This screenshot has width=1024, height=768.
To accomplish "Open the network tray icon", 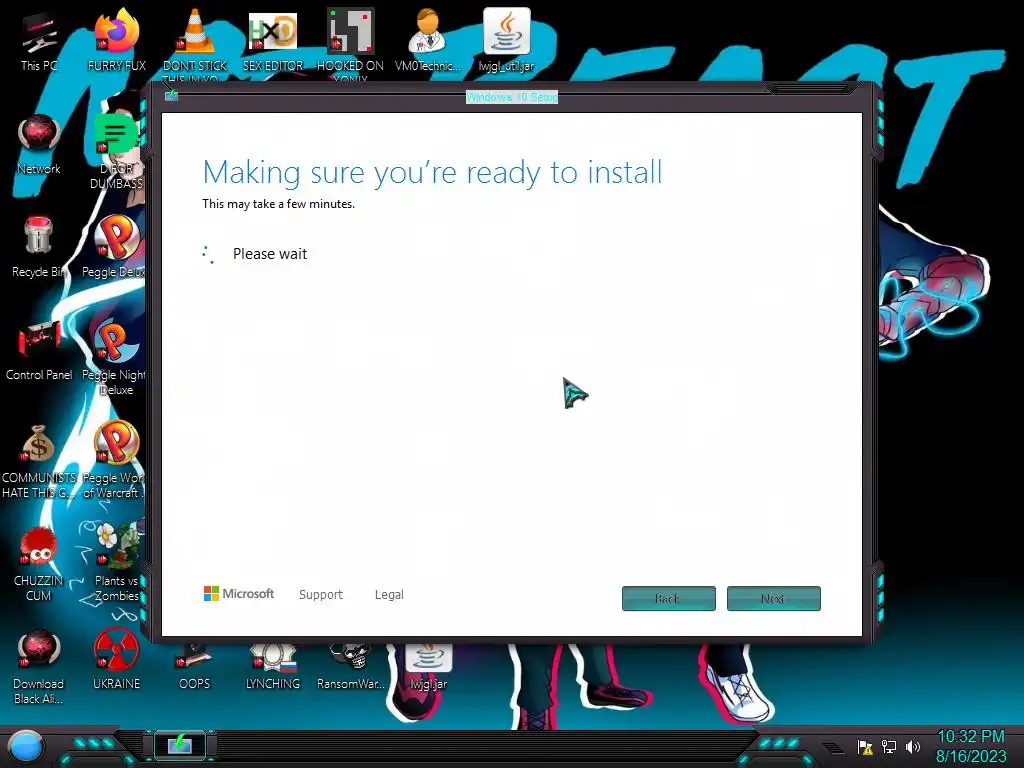I will point(889,746).
